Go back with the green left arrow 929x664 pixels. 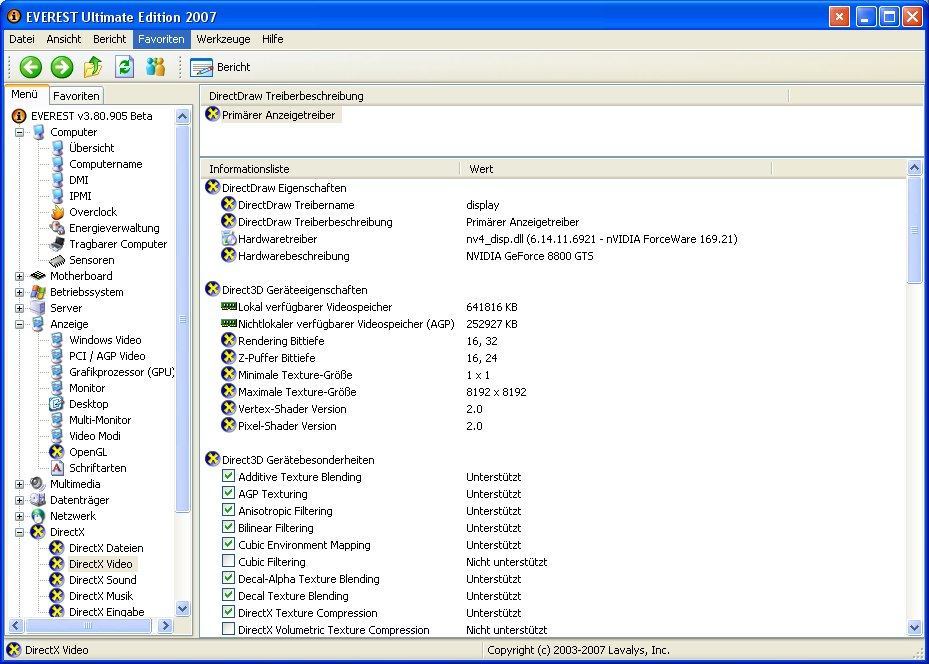[31, 67]
